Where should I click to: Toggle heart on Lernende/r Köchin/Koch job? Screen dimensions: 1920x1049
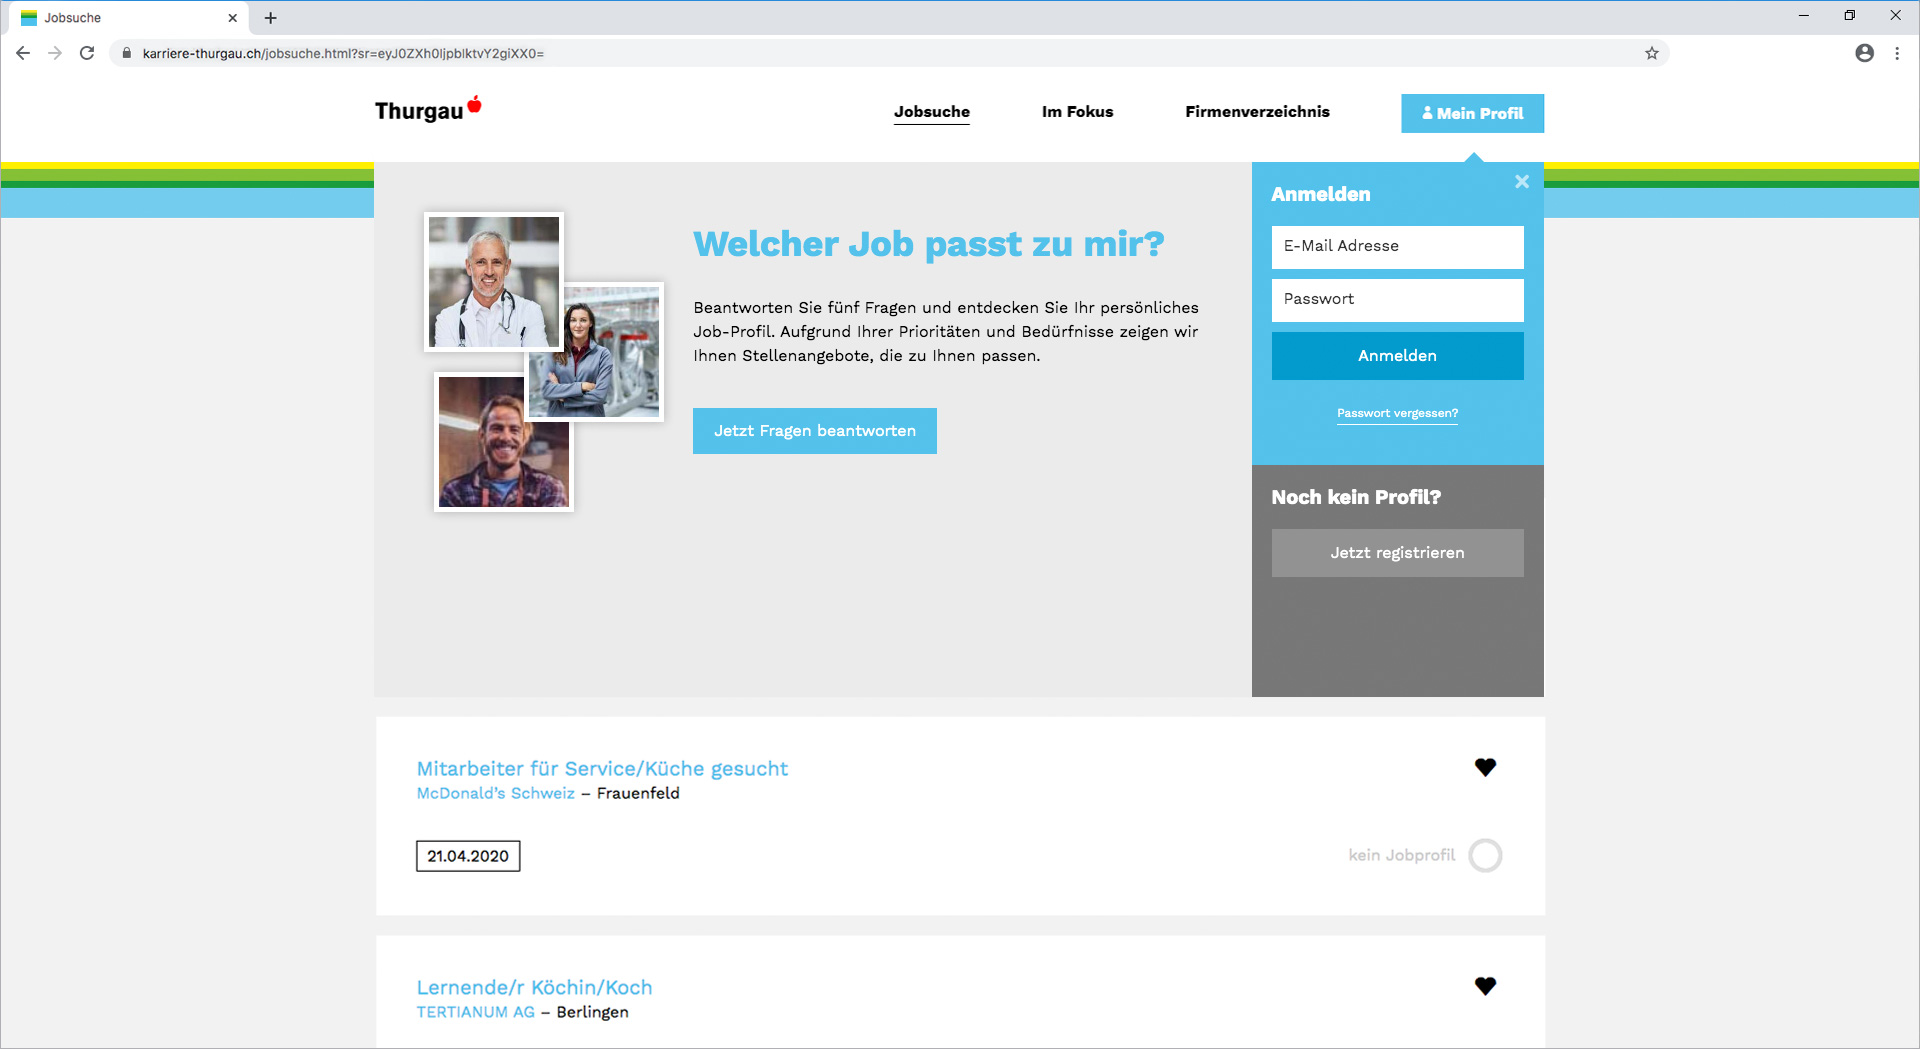point(1485,986)
